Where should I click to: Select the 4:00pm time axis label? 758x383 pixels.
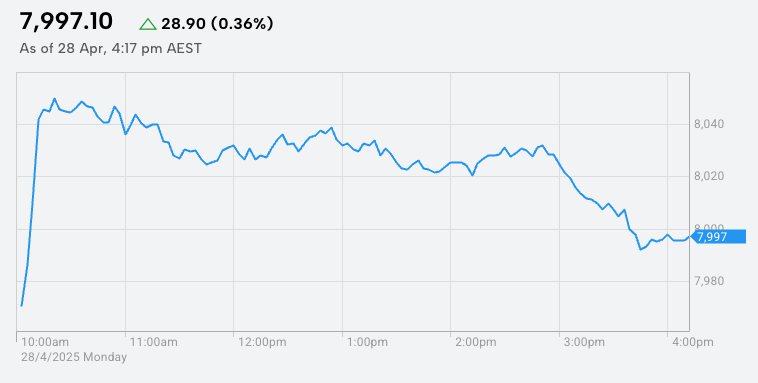693,342
